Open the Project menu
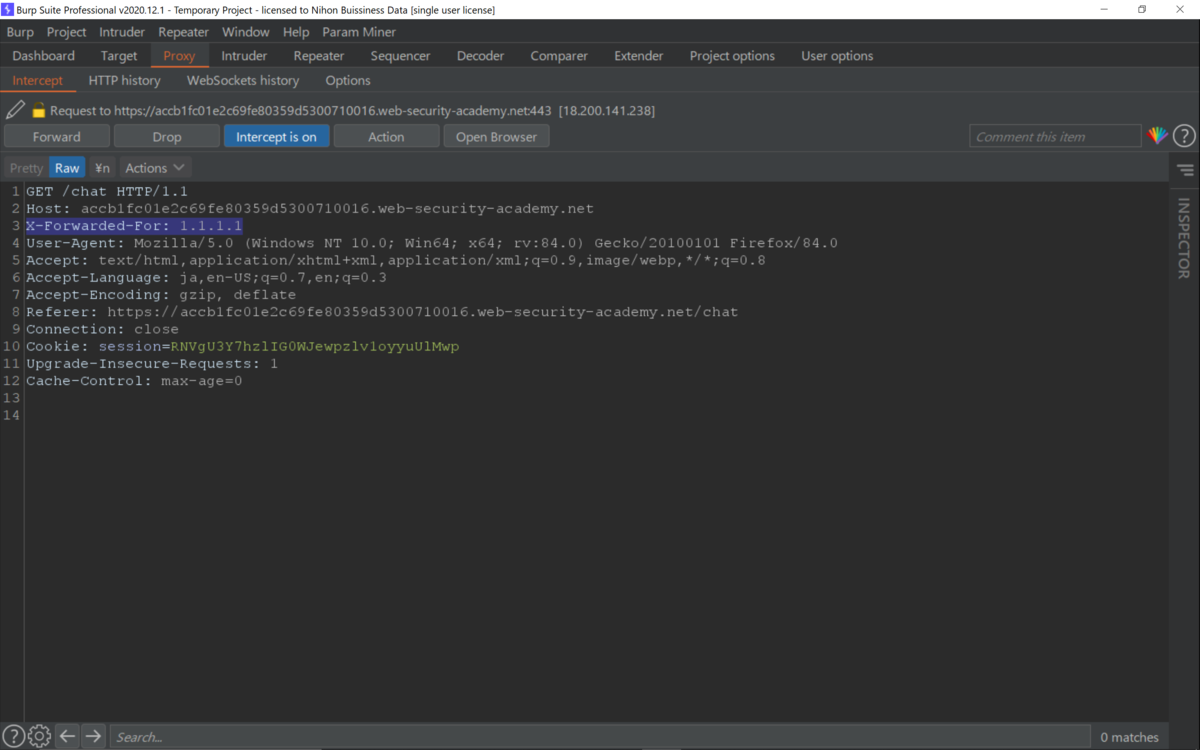The height and width of the screenshot is (750, 1200). click(66, 32)
